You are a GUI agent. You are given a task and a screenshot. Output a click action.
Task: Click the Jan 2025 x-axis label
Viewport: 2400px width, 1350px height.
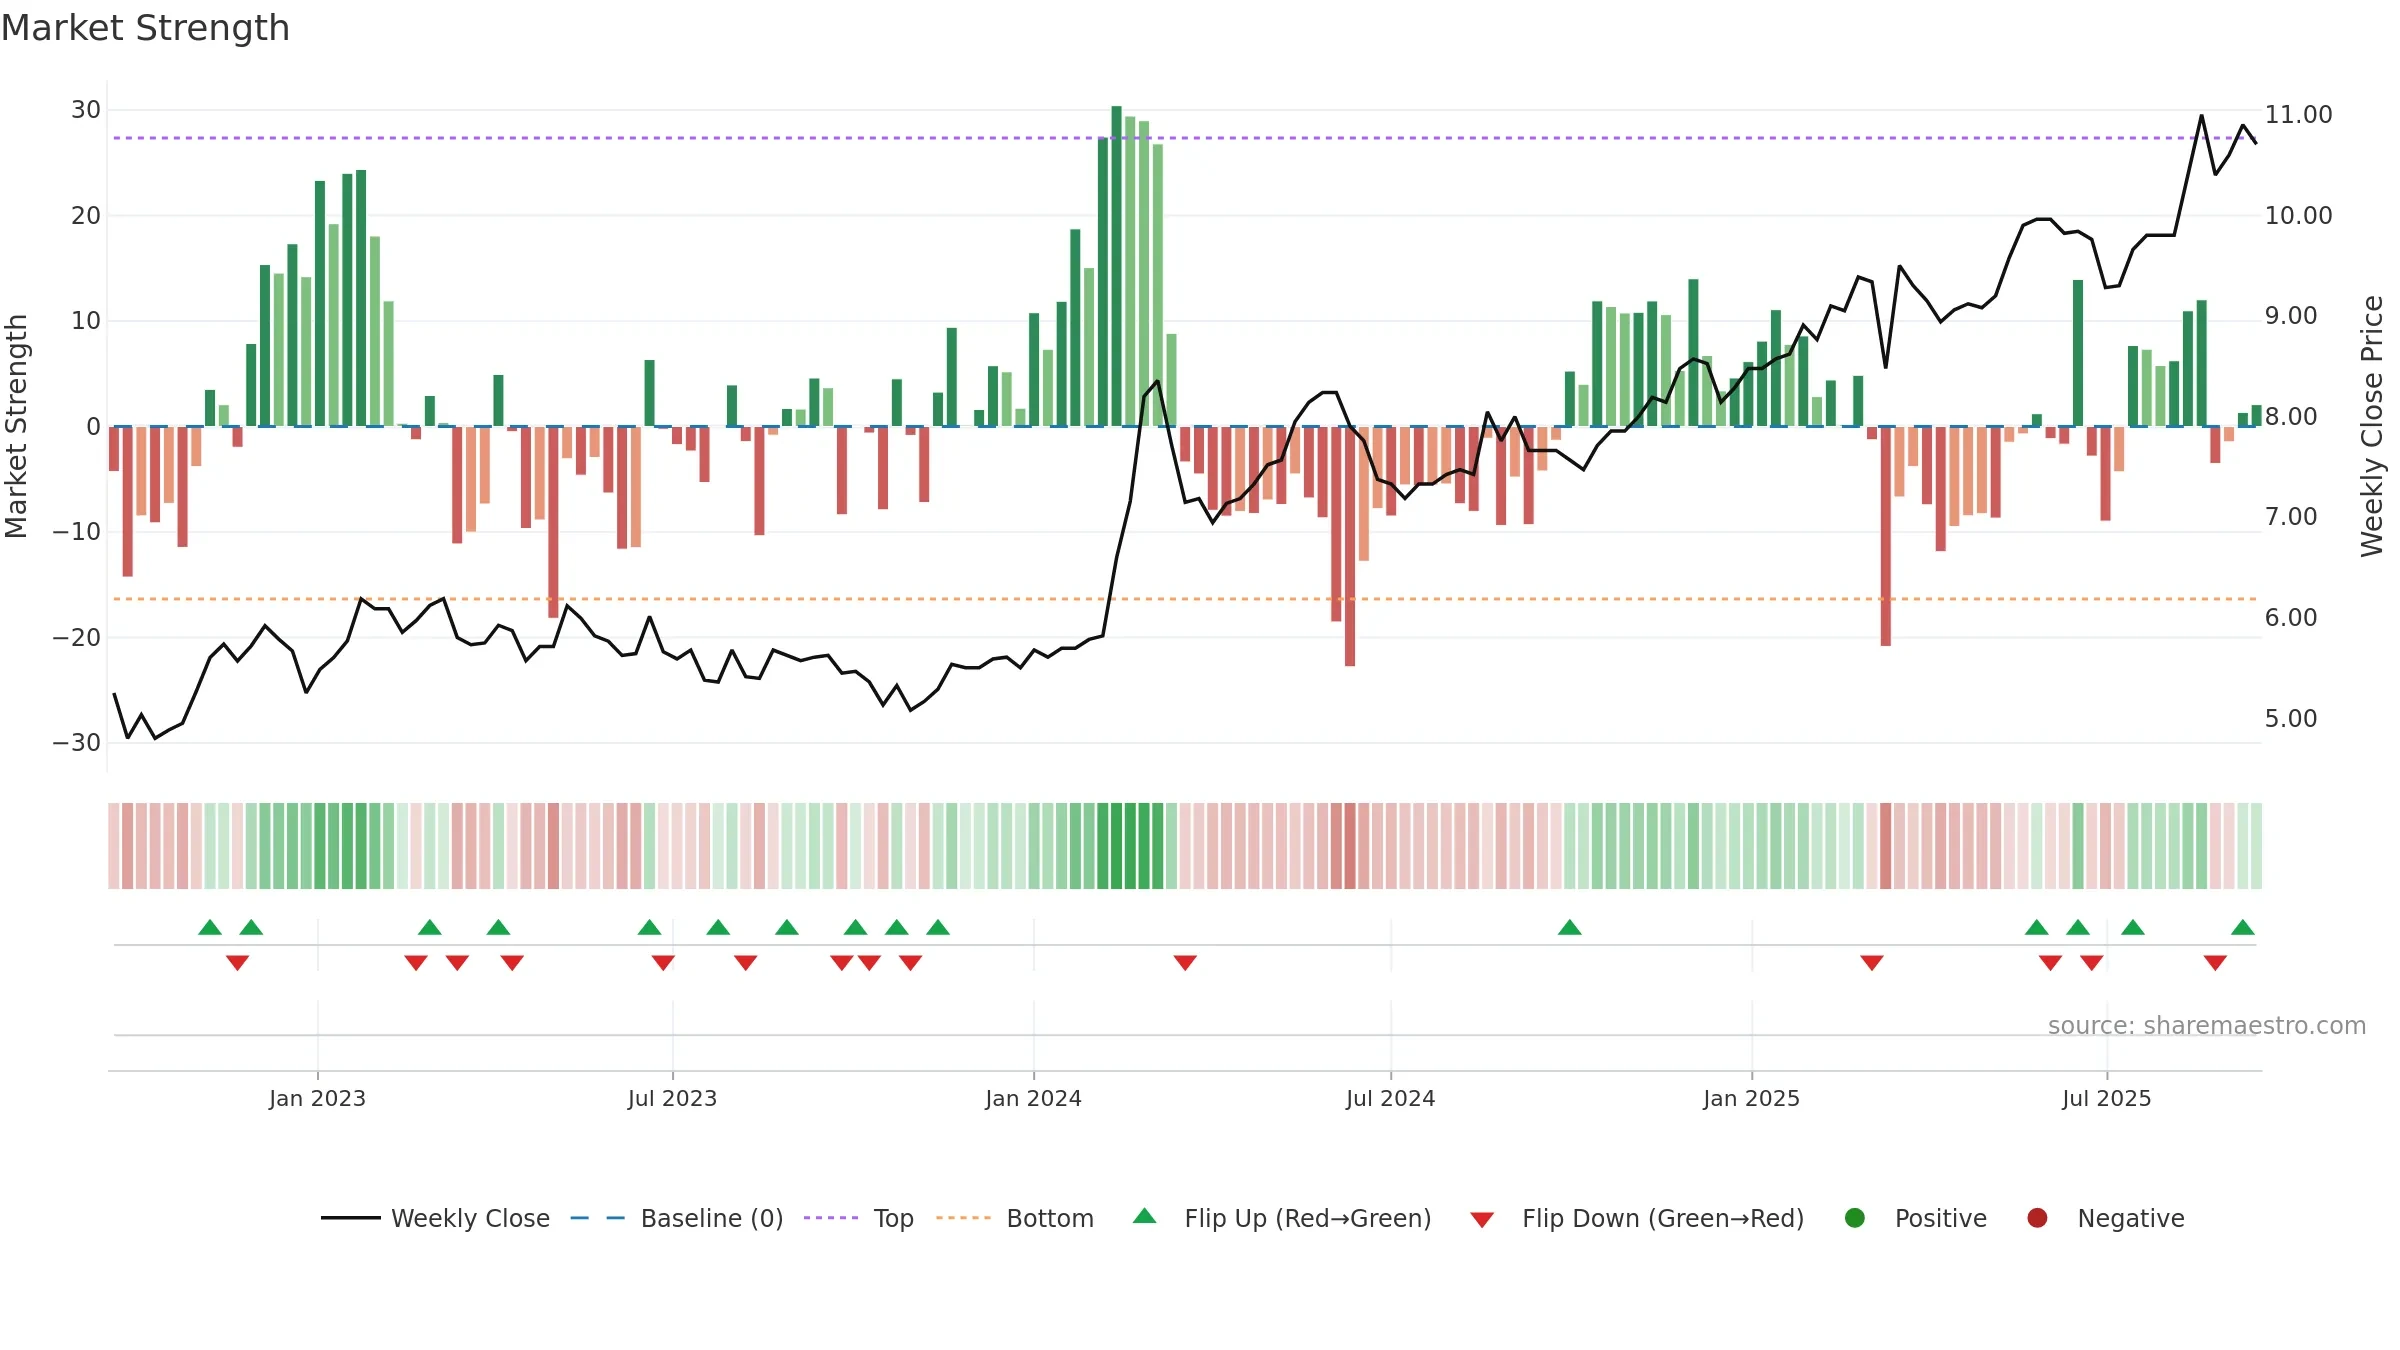(x=1751, y=1098)
